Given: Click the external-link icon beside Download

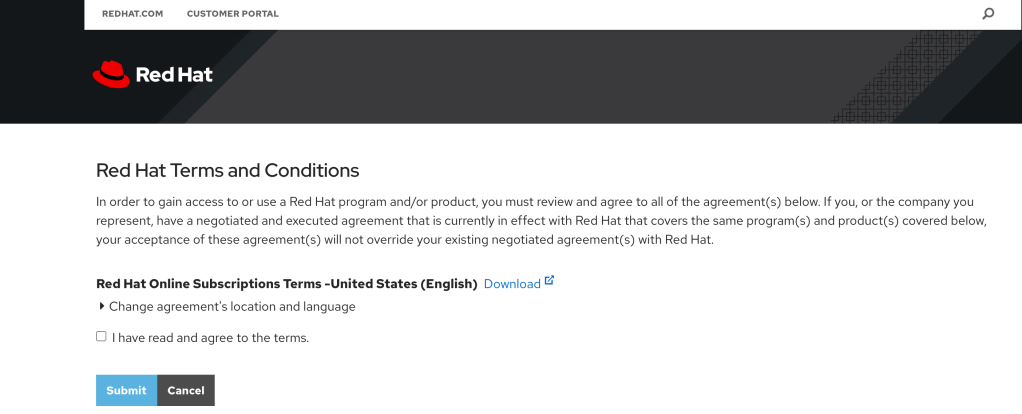Looking at the screenshot, I should [x=549, y=282].
